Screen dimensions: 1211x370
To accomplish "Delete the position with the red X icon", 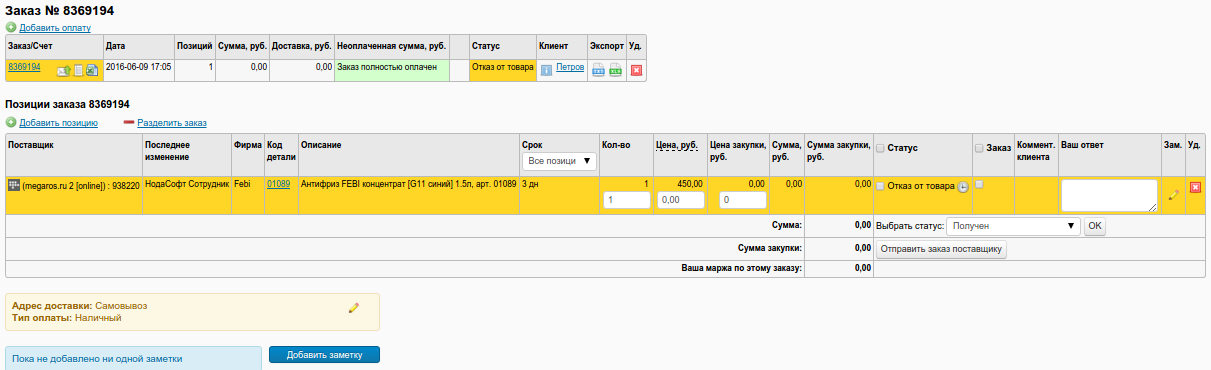I will [1195, 187].
